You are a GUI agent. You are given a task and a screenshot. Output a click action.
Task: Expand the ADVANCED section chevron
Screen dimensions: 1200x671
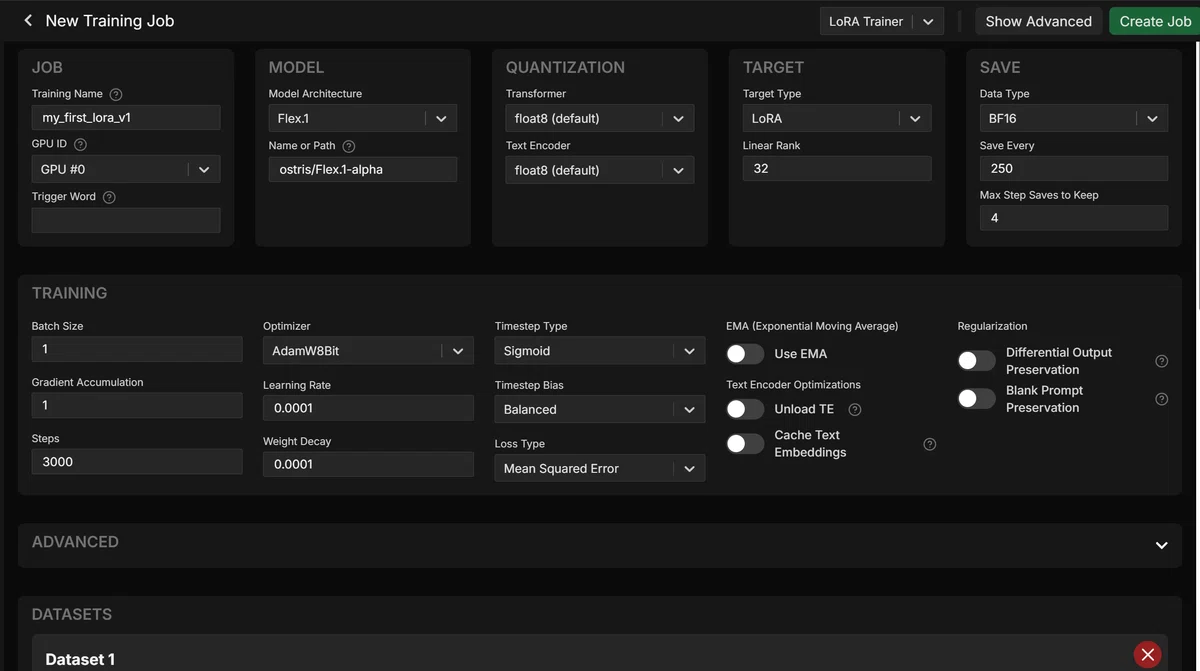click(1161, 545)
